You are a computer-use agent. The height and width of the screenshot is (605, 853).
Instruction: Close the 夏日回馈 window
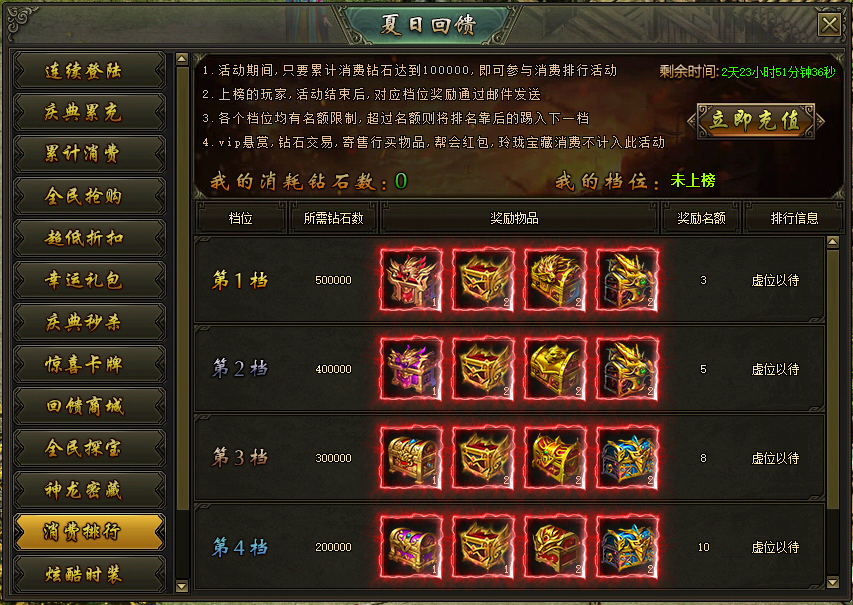click(830, 25)
